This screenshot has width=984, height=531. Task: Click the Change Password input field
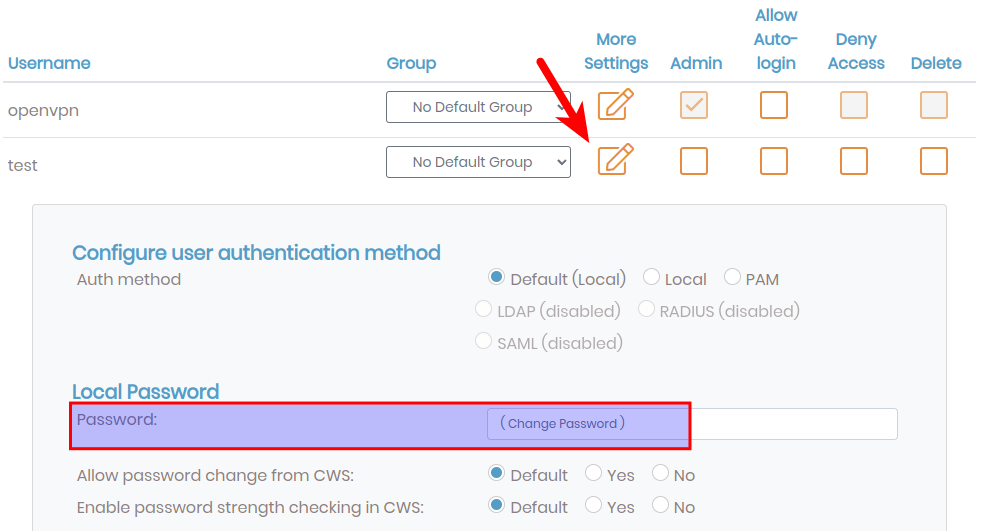point(692,424)
